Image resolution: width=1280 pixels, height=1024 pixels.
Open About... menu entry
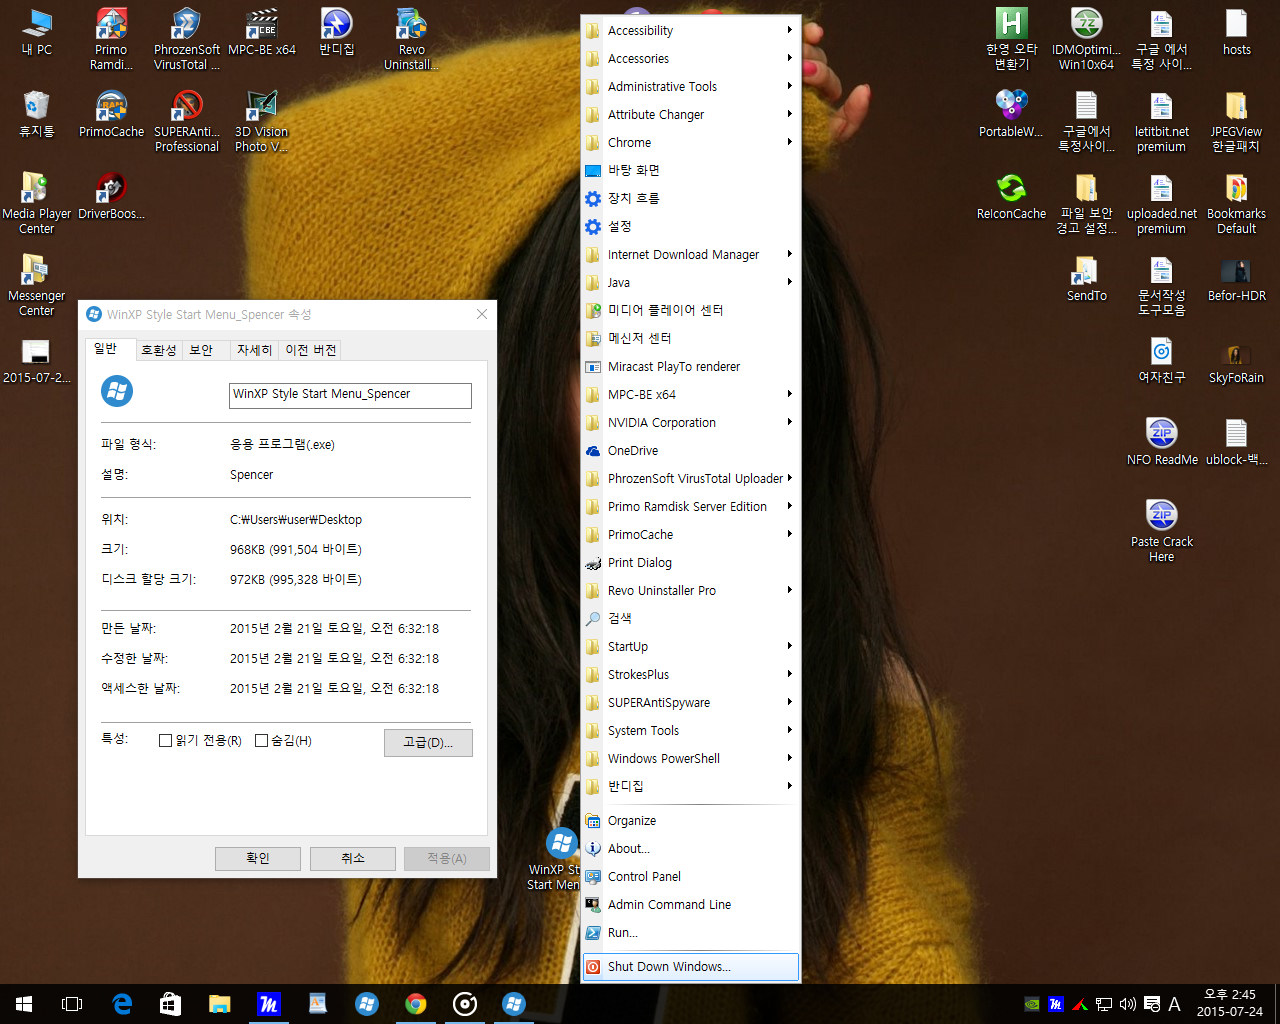pyautogui.click(x=690, y=849)
